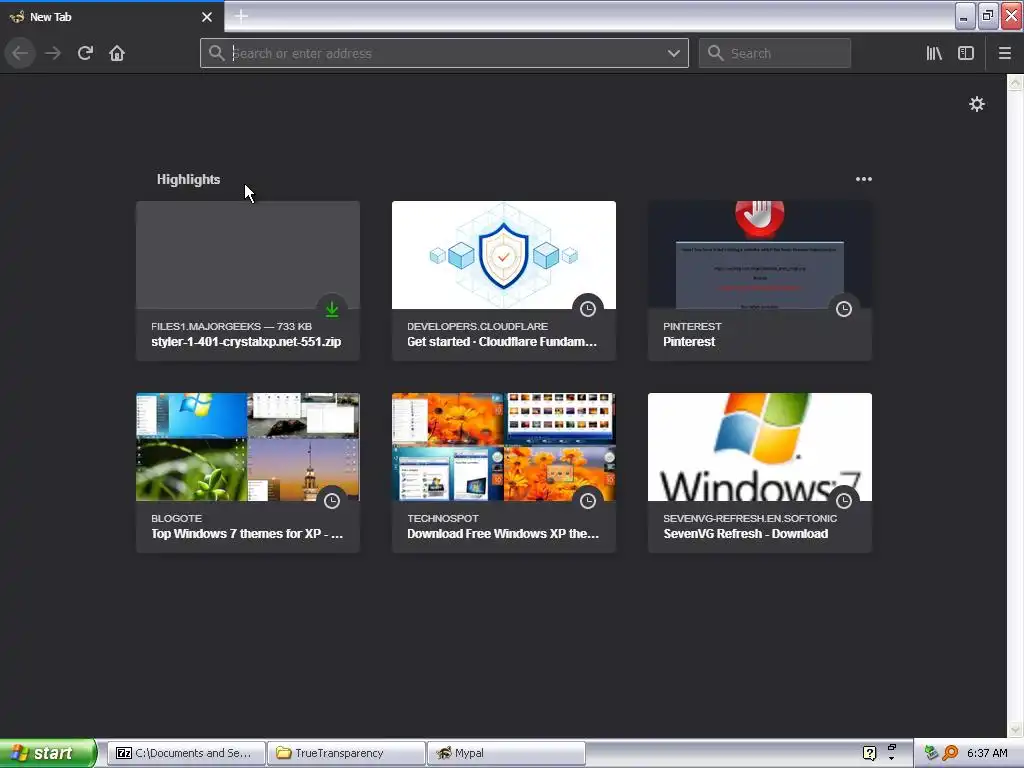Click the page scrollbar up arrow

[1015, 82]
